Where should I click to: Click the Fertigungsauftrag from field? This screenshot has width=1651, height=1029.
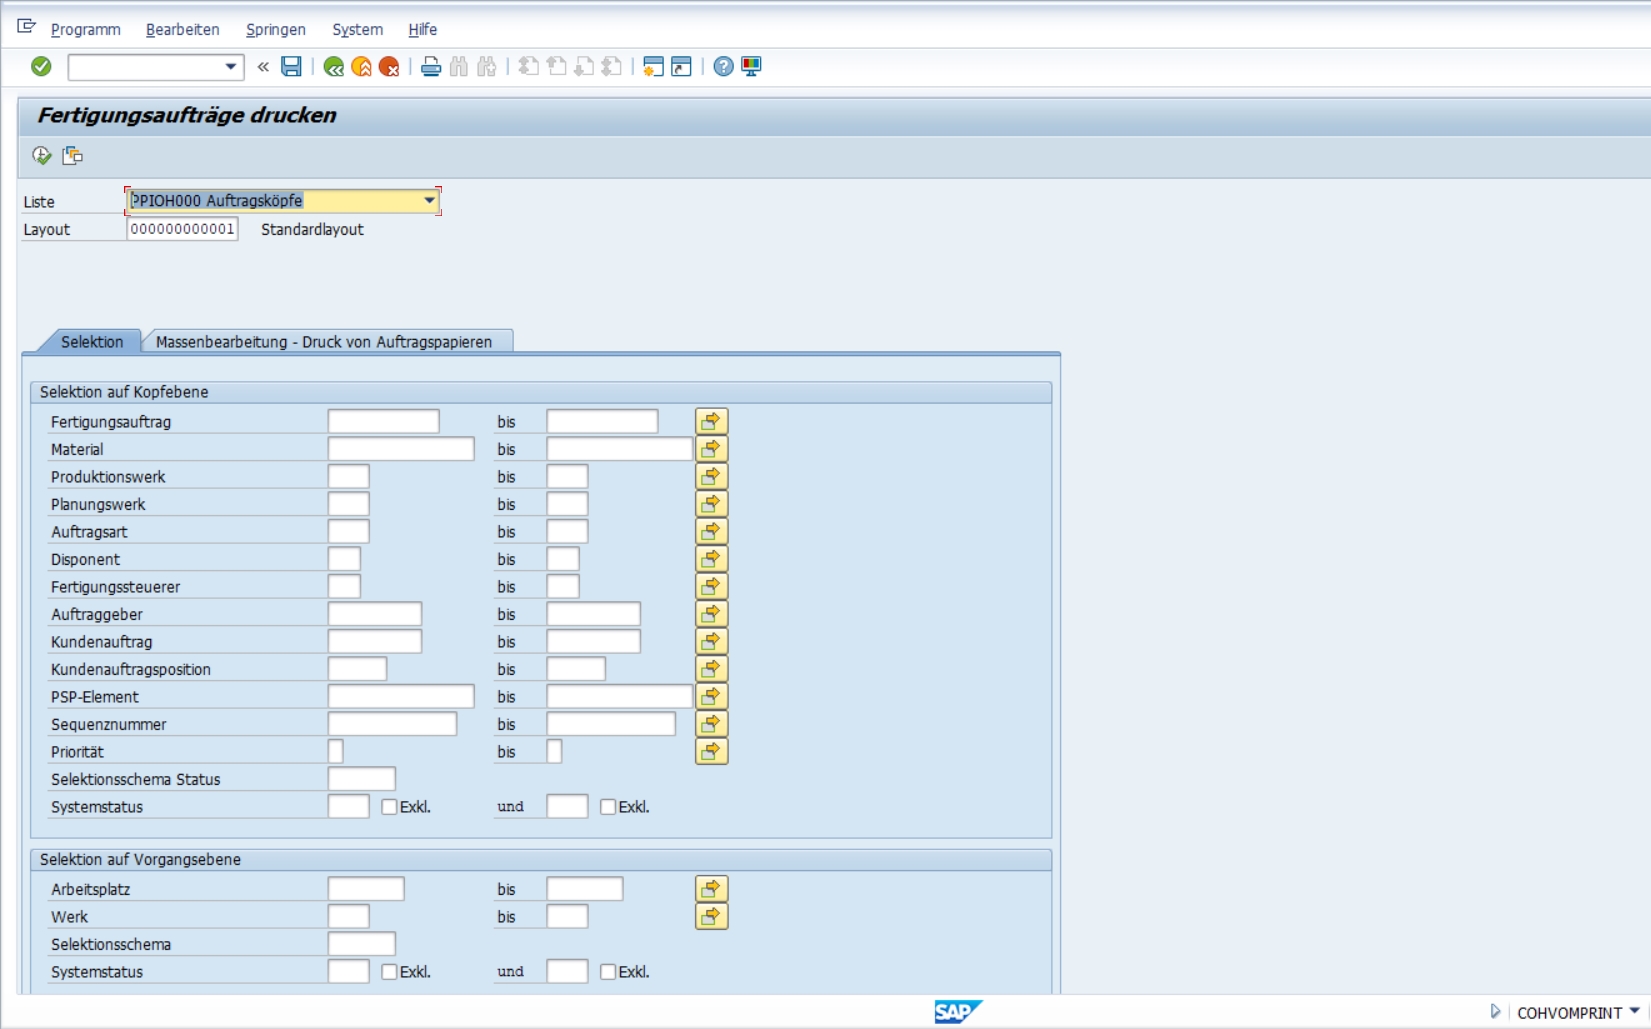(383, 421)
